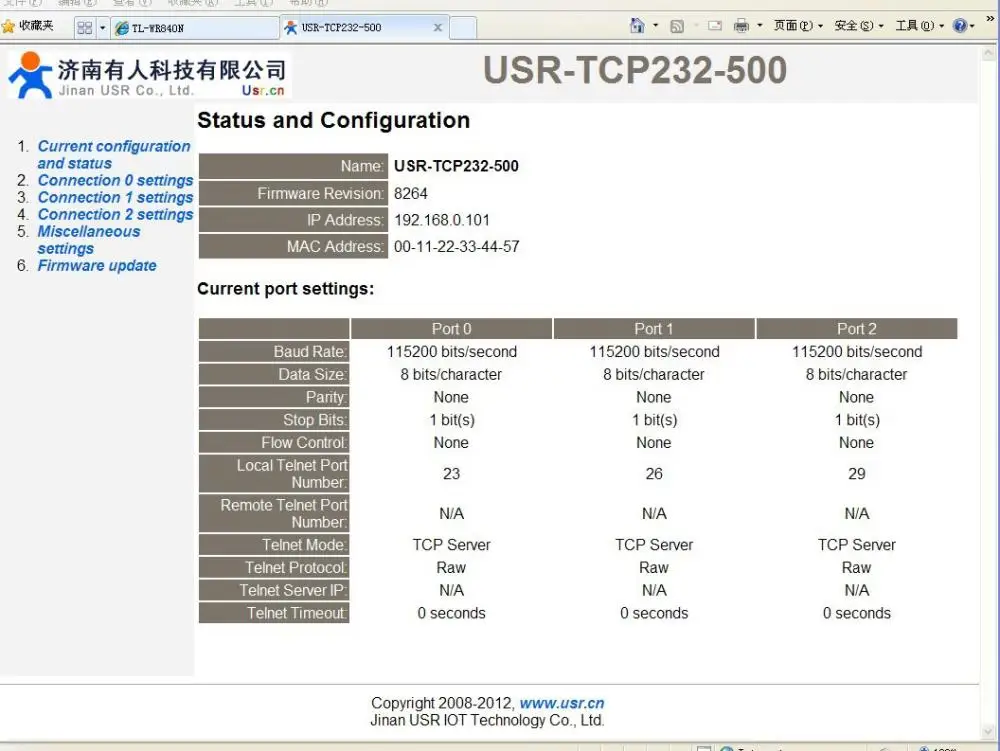Image resolution: width=1000 pixels, height=751 pixels.
Task: Open the Quick Tabs grid icon
Action: 84,27
